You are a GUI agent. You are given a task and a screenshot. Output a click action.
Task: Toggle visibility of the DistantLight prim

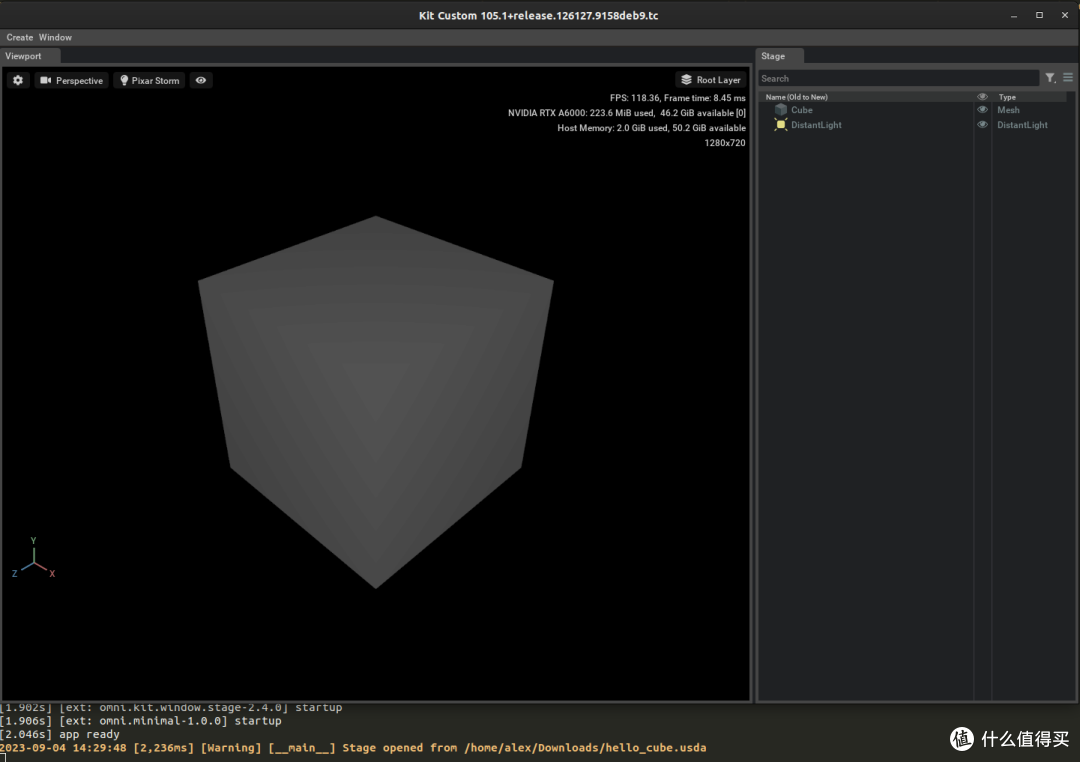982,125
